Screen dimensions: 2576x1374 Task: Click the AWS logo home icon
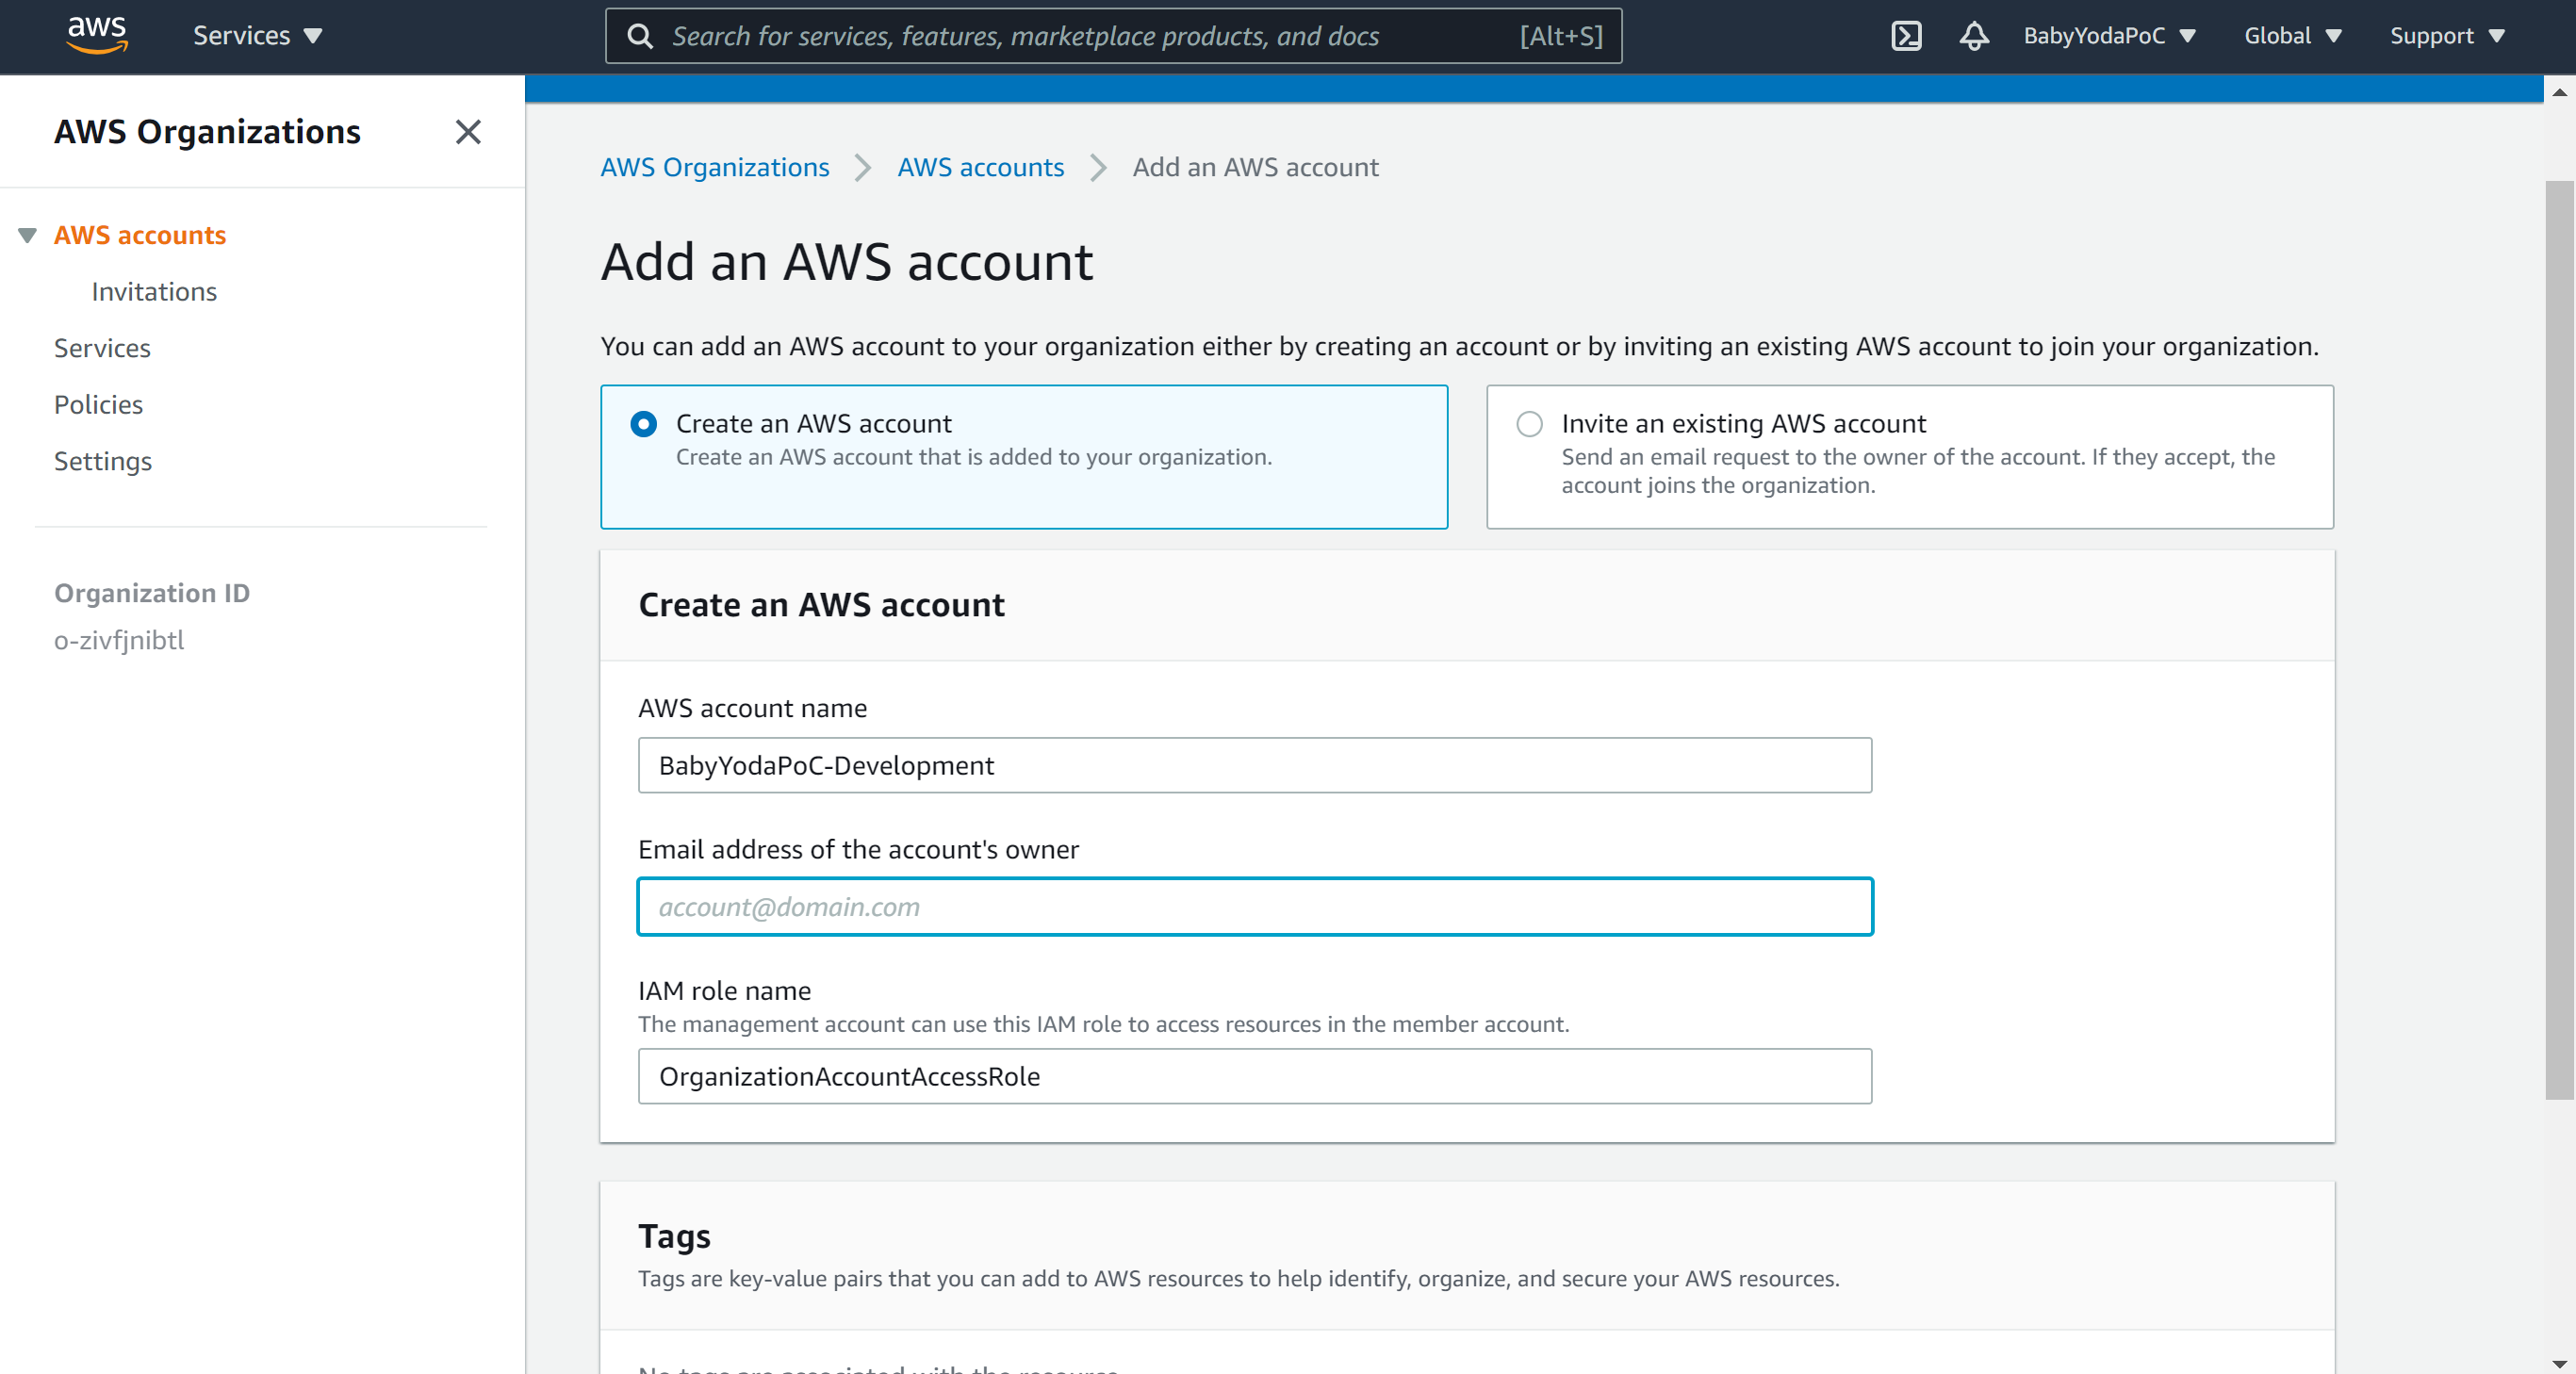coord(97,35)
